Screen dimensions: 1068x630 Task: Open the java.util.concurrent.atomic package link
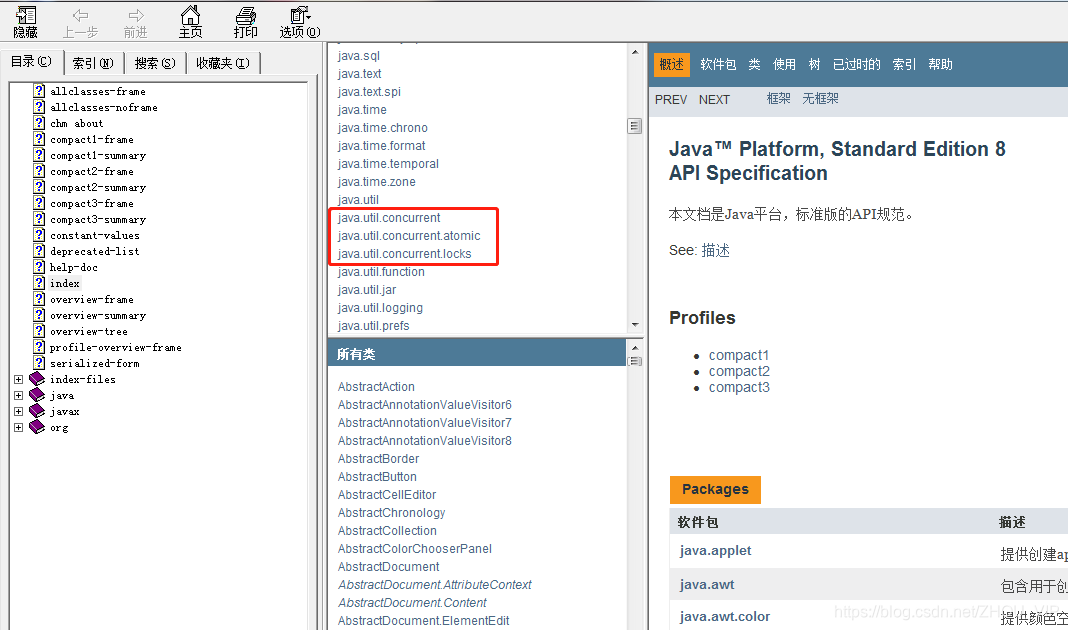[x=409, y=236]
